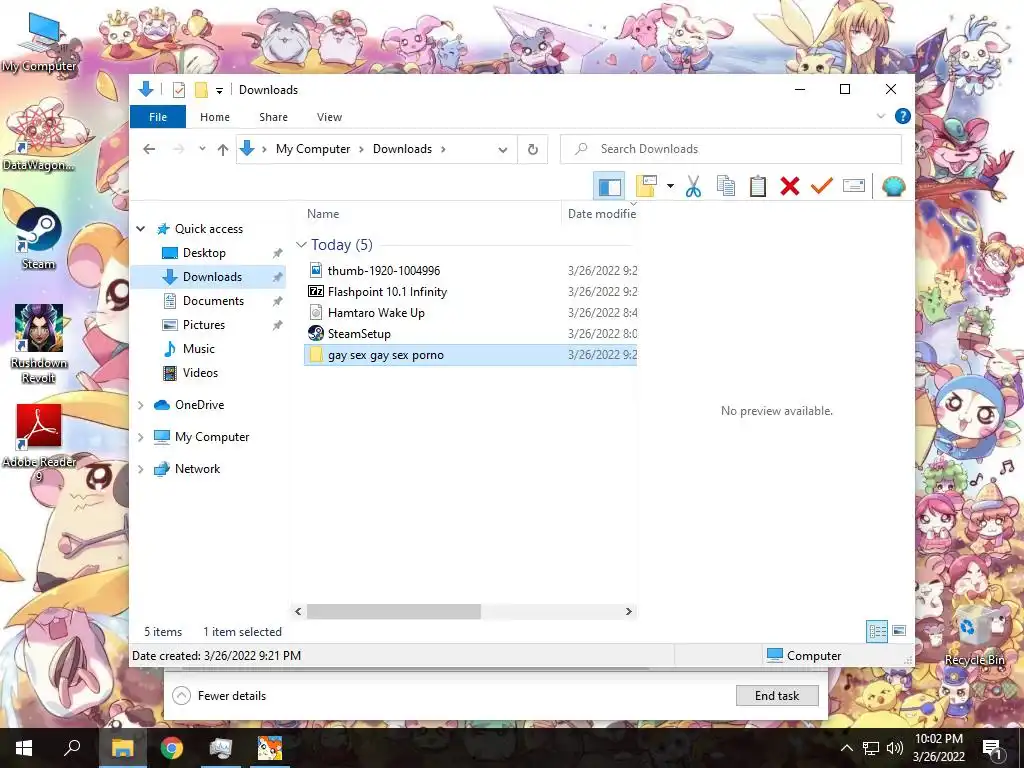Open the Share ribbon tab
The width and height of the screenshot is (1024, 768).
click(x=273, y=117)
